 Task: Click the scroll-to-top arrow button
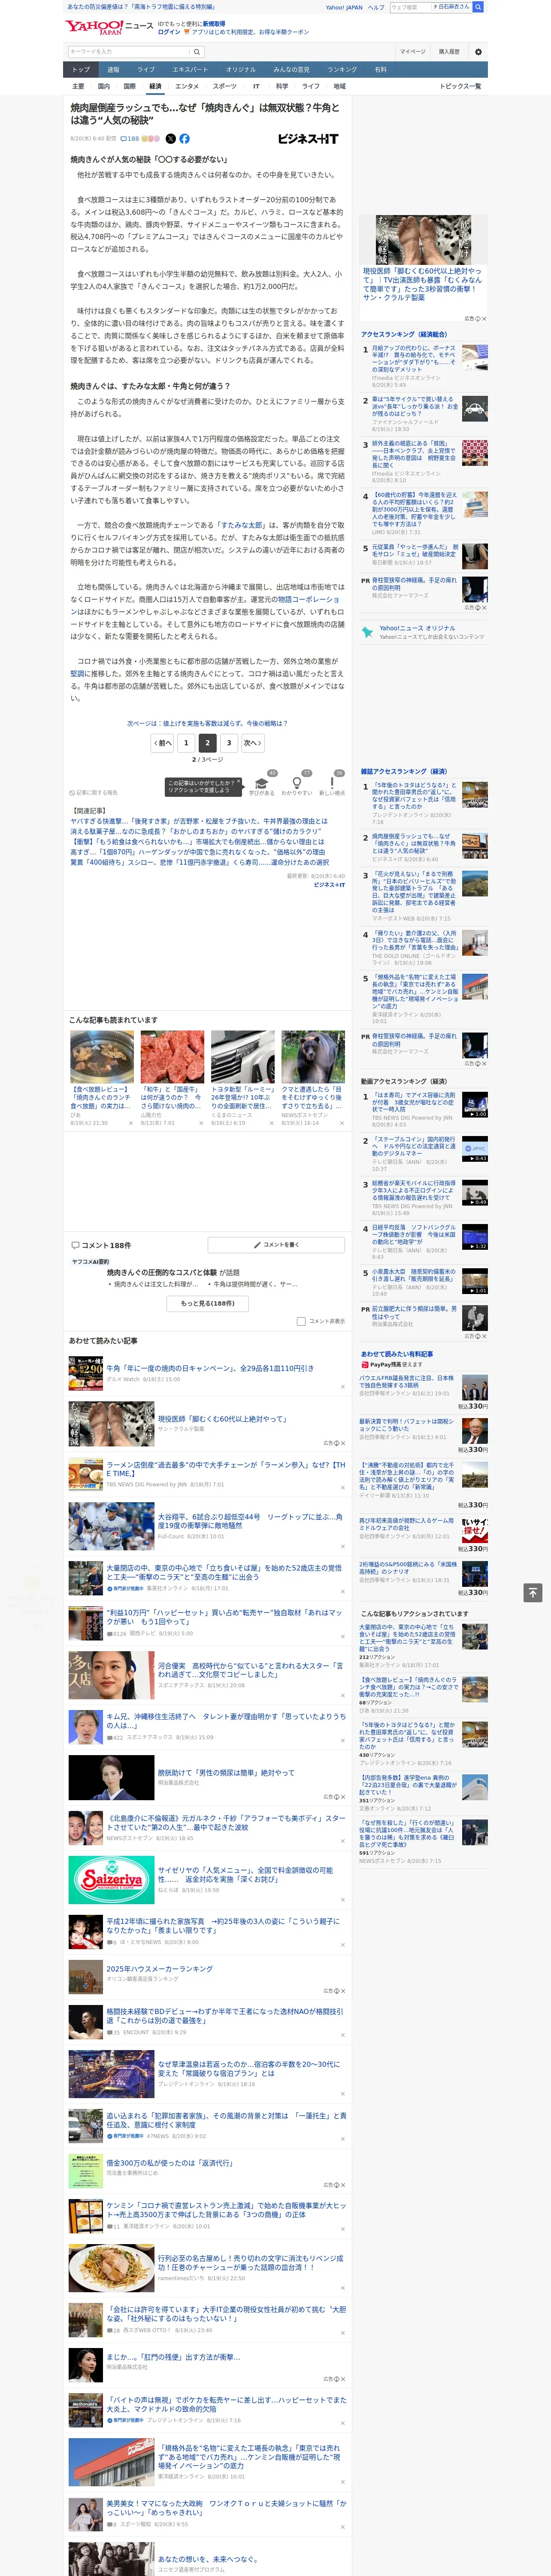coord(533,1592)
